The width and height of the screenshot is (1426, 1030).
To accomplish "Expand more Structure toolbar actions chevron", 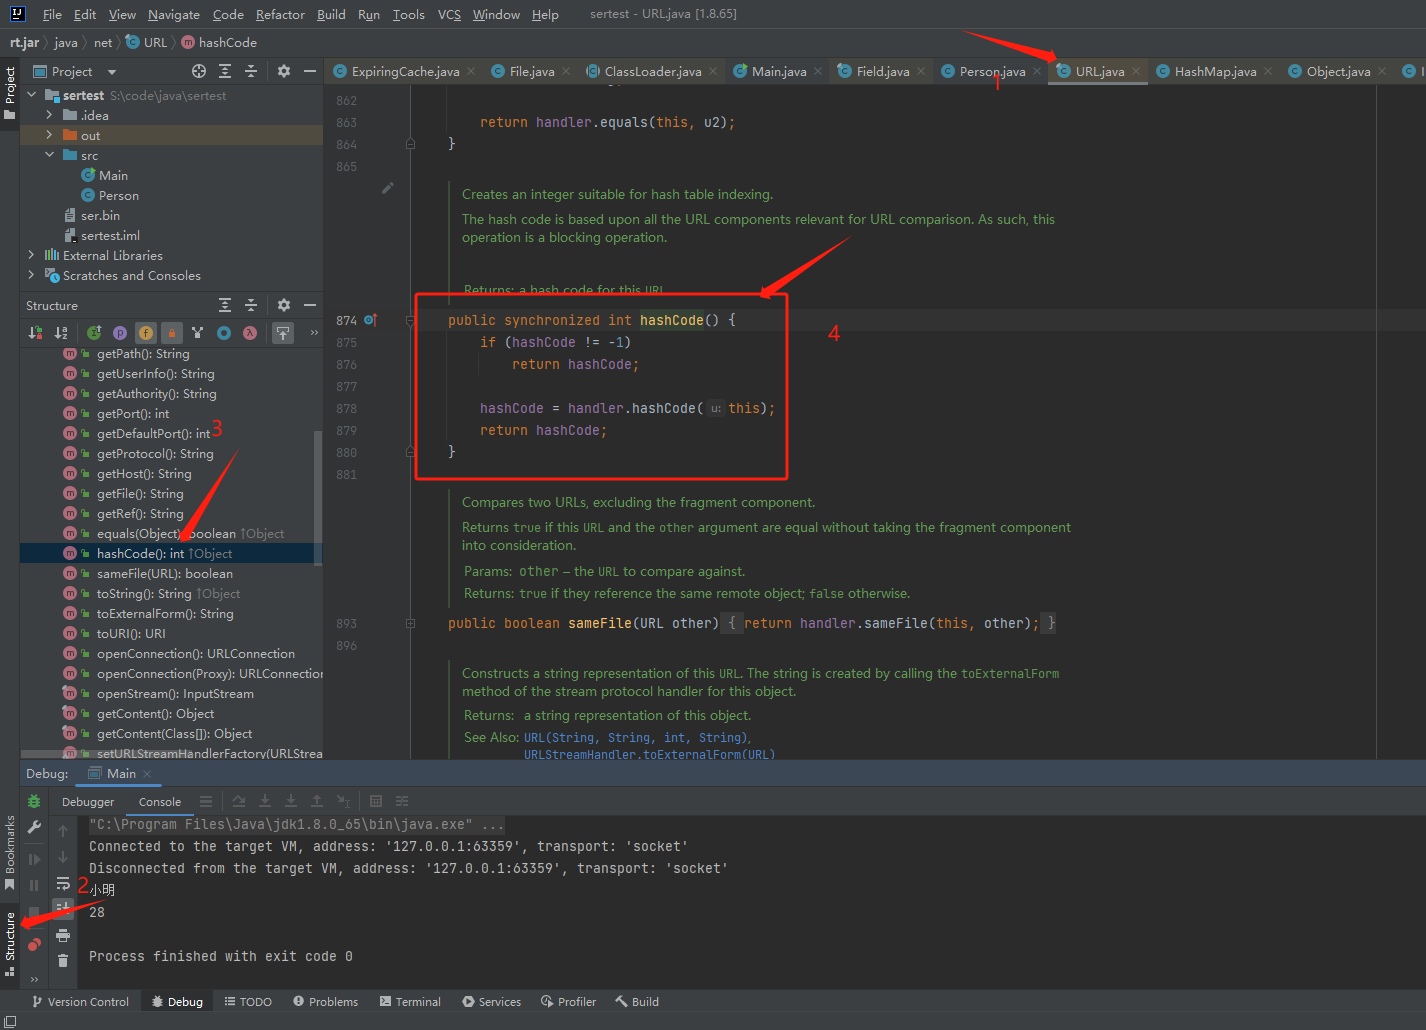I will (x=314, y=333).
